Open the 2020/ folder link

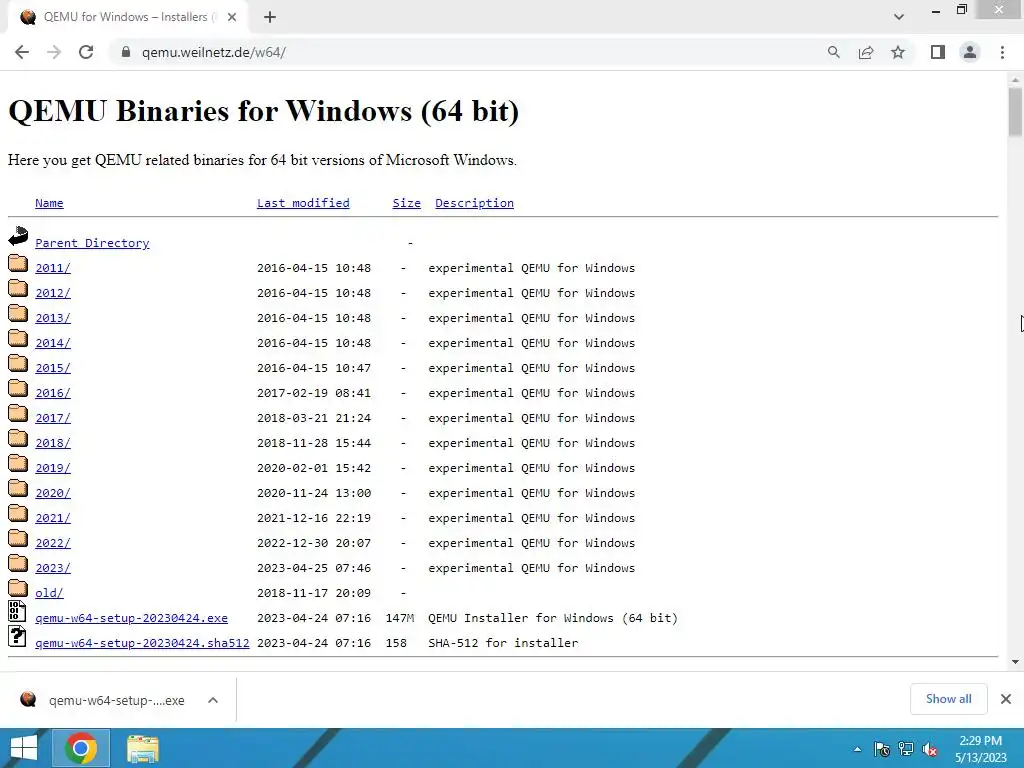click(x=53, y=493)
